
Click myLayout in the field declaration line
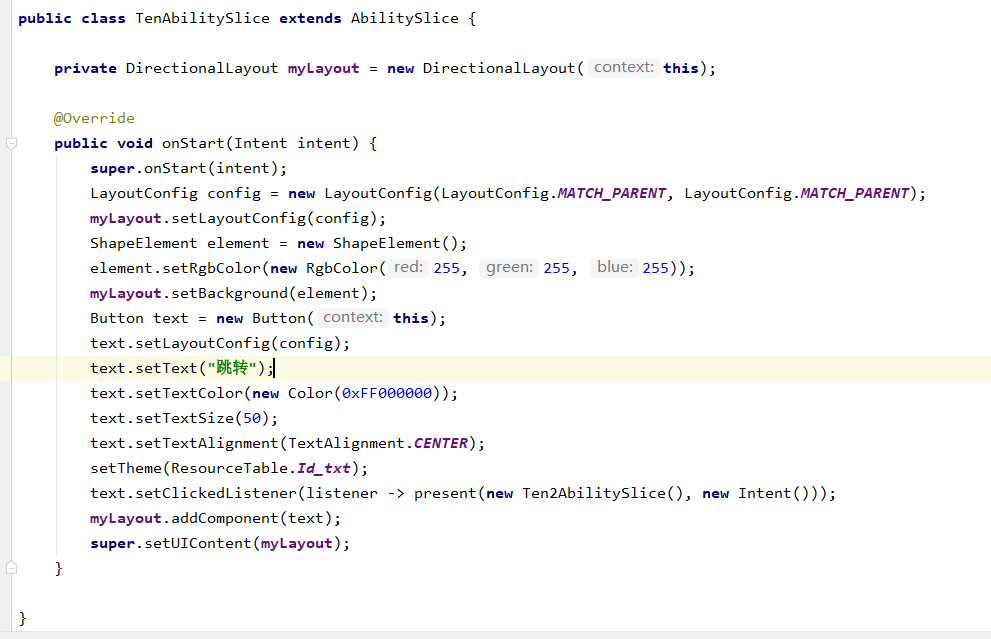[x=324, y=68]
